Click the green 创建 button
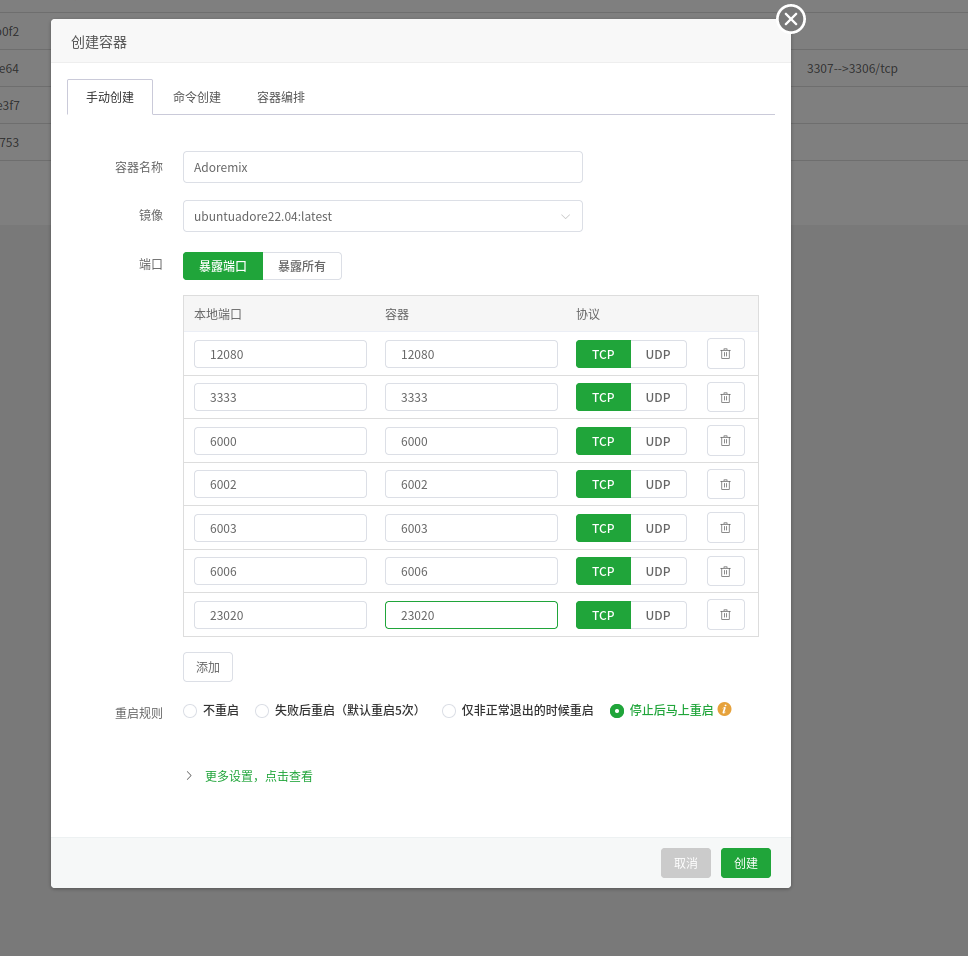Image resolution: width=968 pixels, height=956 pixels. [x=746, y=863]
